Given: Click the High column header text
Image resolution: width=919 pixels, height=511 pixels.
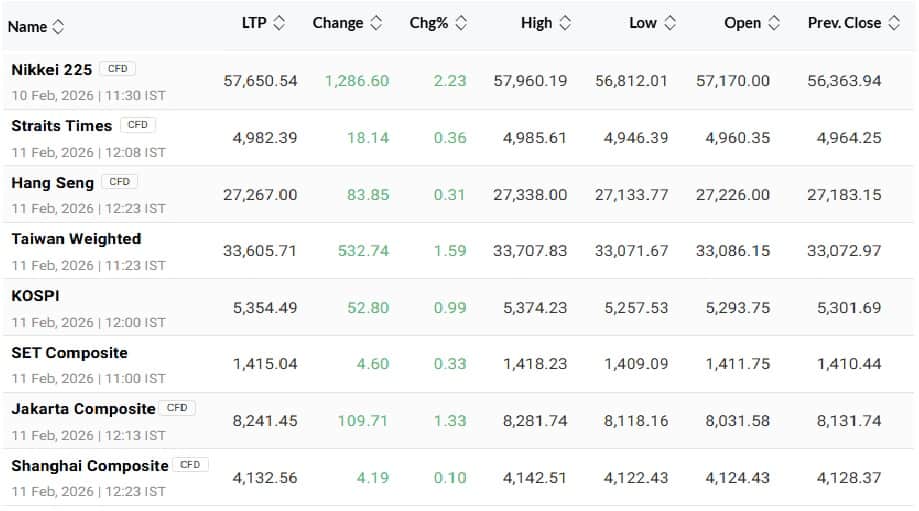Looking at the screenshot, I should 536,23.
